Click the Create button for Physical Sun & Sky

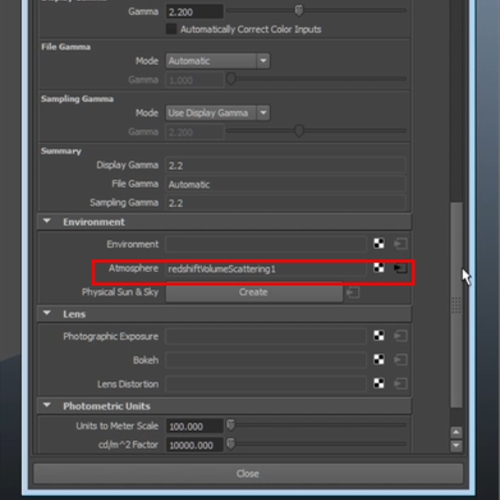pyautogui.click(x=254, y=292)
